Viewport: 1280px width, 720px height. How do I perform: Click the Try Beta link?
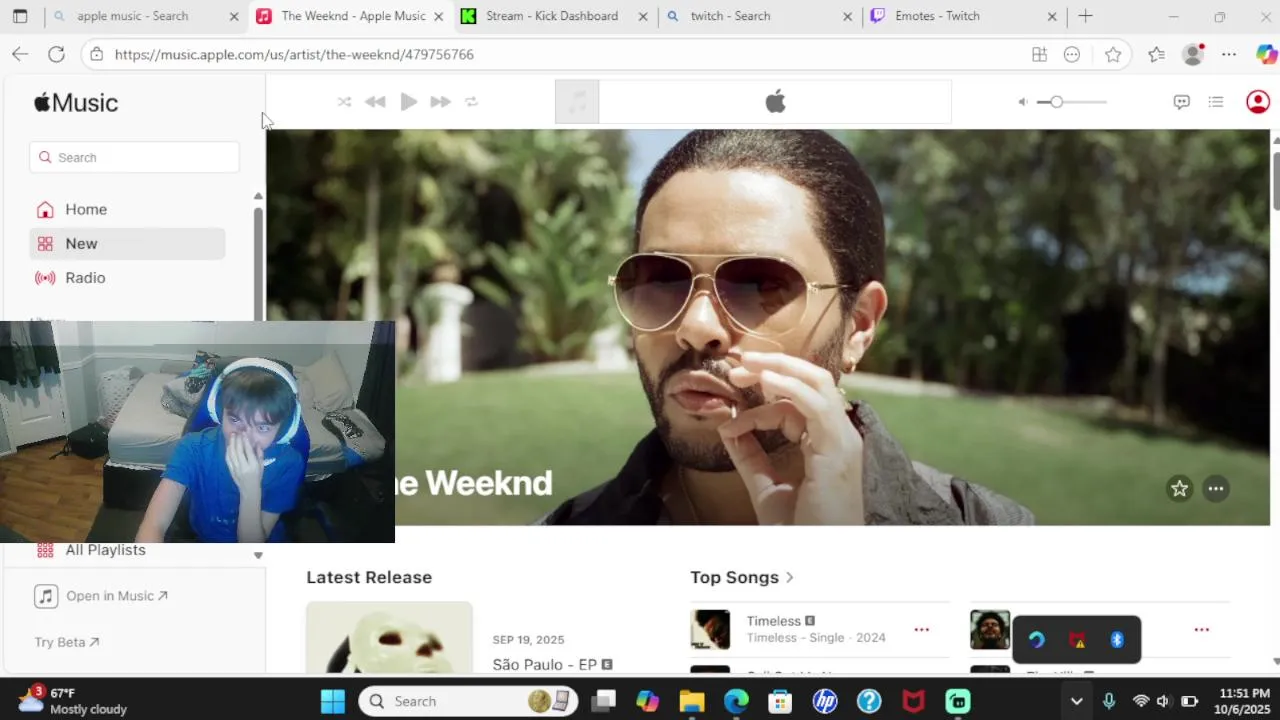click(x=67, y=642)
